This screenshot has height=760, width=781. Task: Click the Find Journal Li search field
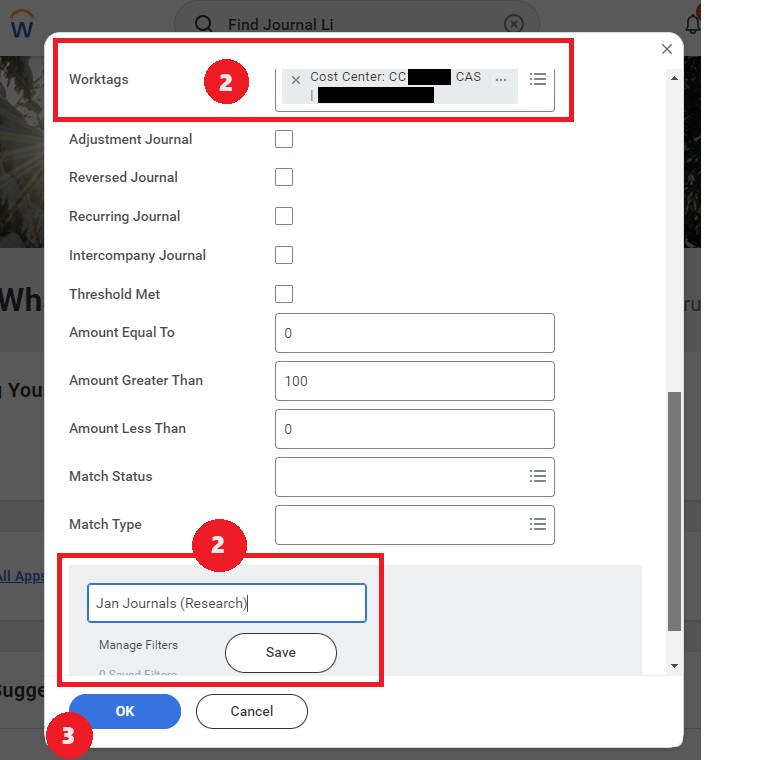(x=357, y=24)
